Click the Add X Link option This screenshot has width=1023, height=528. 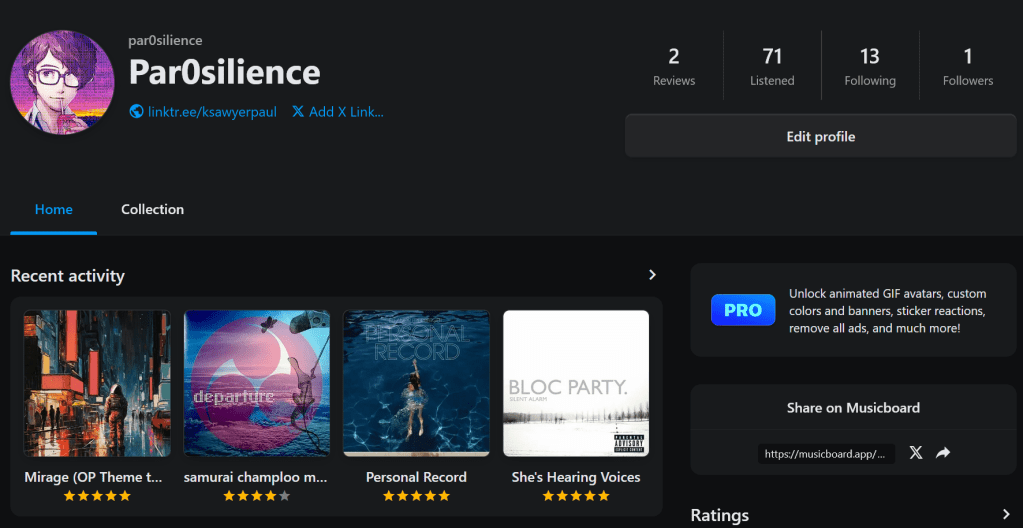(346, 112)
